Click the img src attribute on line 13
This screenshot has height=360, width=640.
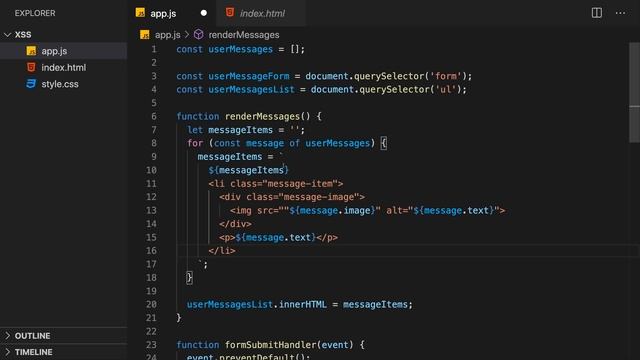318,211
